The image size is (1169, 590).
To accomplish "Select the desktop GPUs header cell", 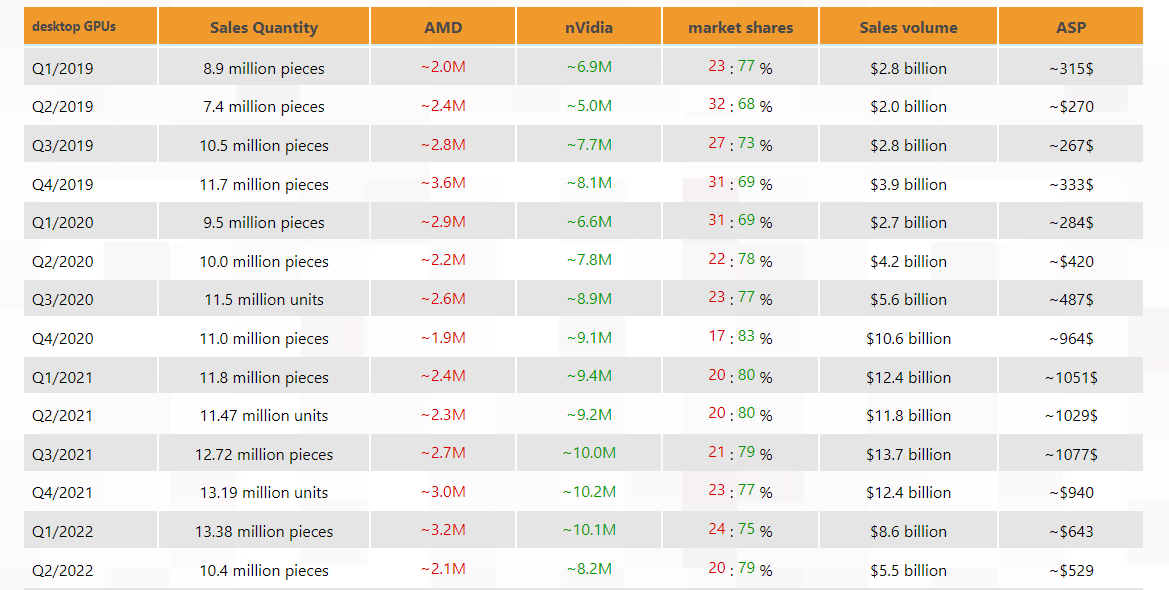I will tap(74, 26).
